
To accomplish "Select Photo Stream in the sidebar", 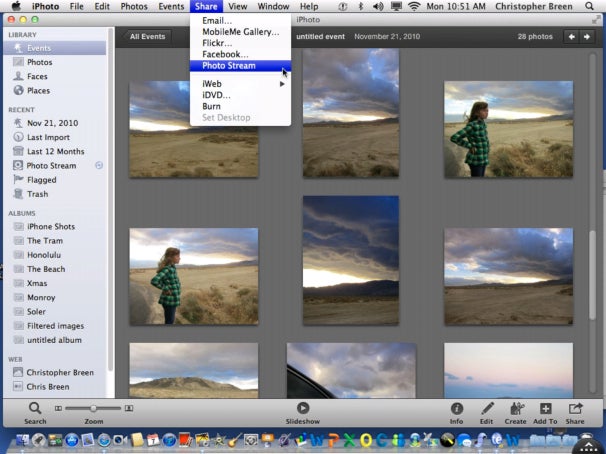I will [x=54, y=166].
